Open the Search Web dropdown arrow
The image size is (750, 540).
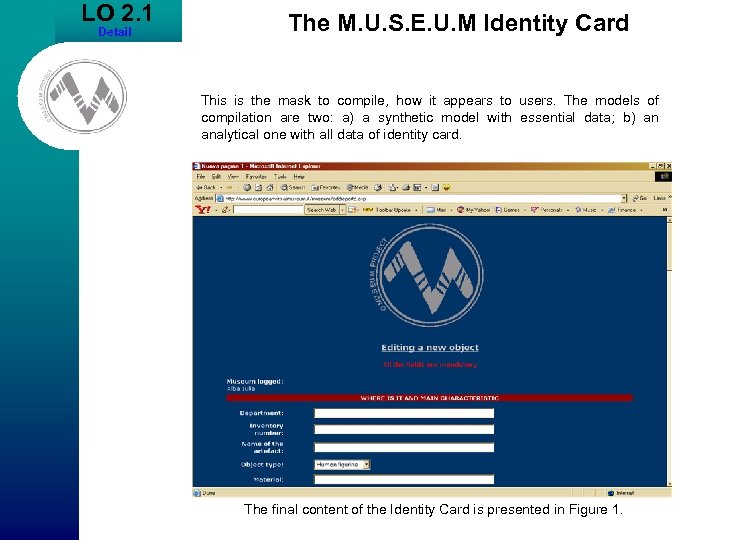pos(342,210)
